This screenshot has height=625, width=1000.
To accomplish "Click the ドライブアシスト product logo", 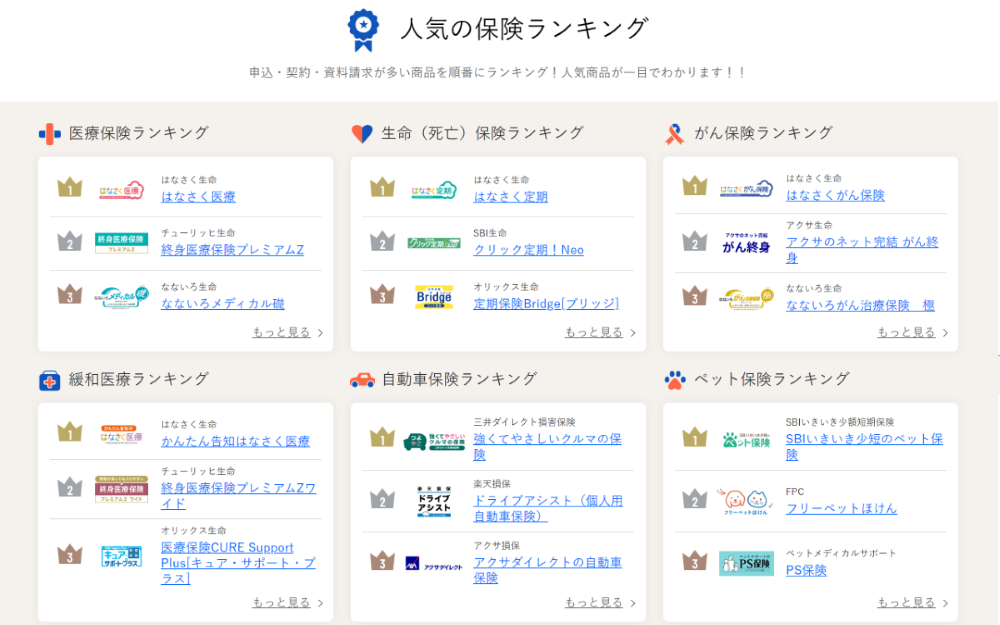I will click(x=434, y=502).
